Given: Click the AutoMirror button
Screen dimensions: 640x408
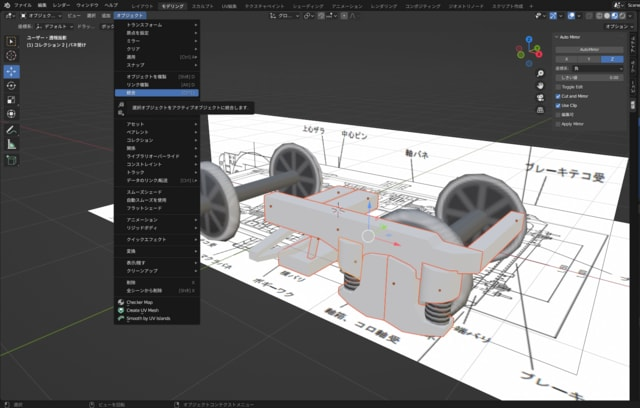Looking at the screenshot, I should pyautogui.click(x=589, y=50).
